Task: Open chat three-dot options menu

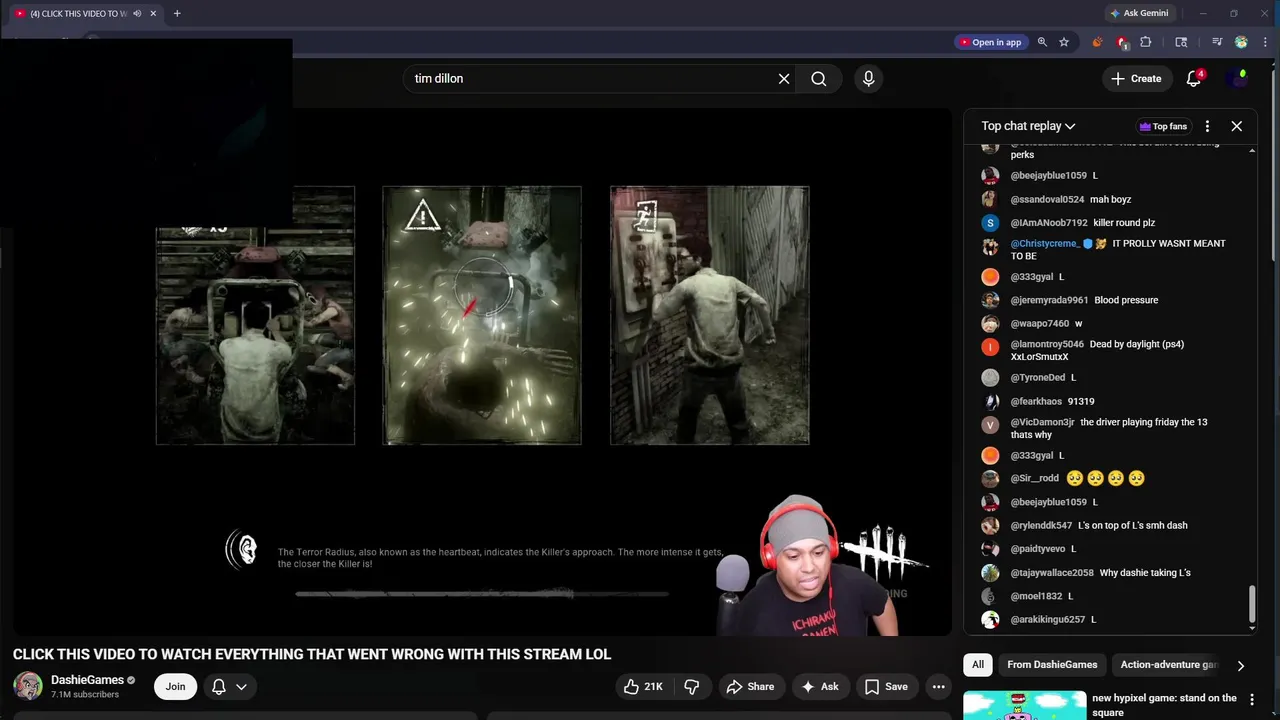Action: point(1207,126)
